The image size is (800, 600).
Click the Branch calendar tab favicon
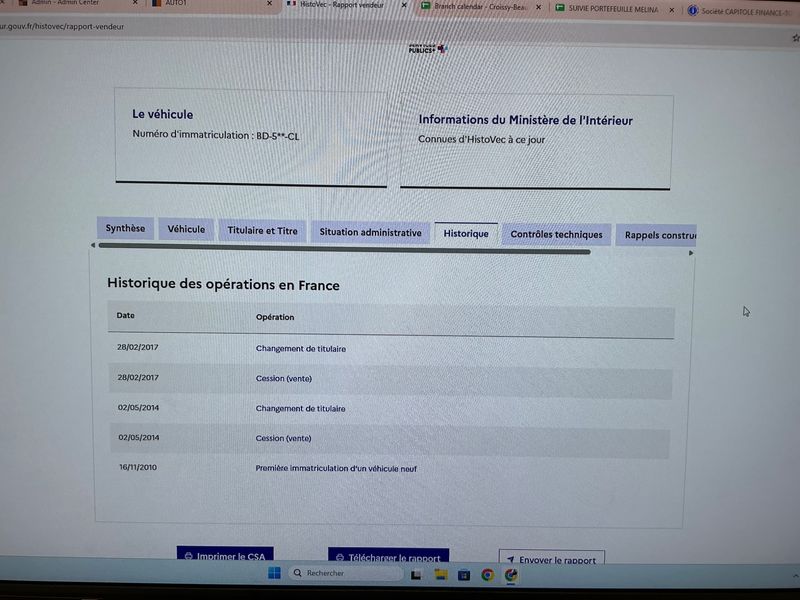[x=426, y=7]
